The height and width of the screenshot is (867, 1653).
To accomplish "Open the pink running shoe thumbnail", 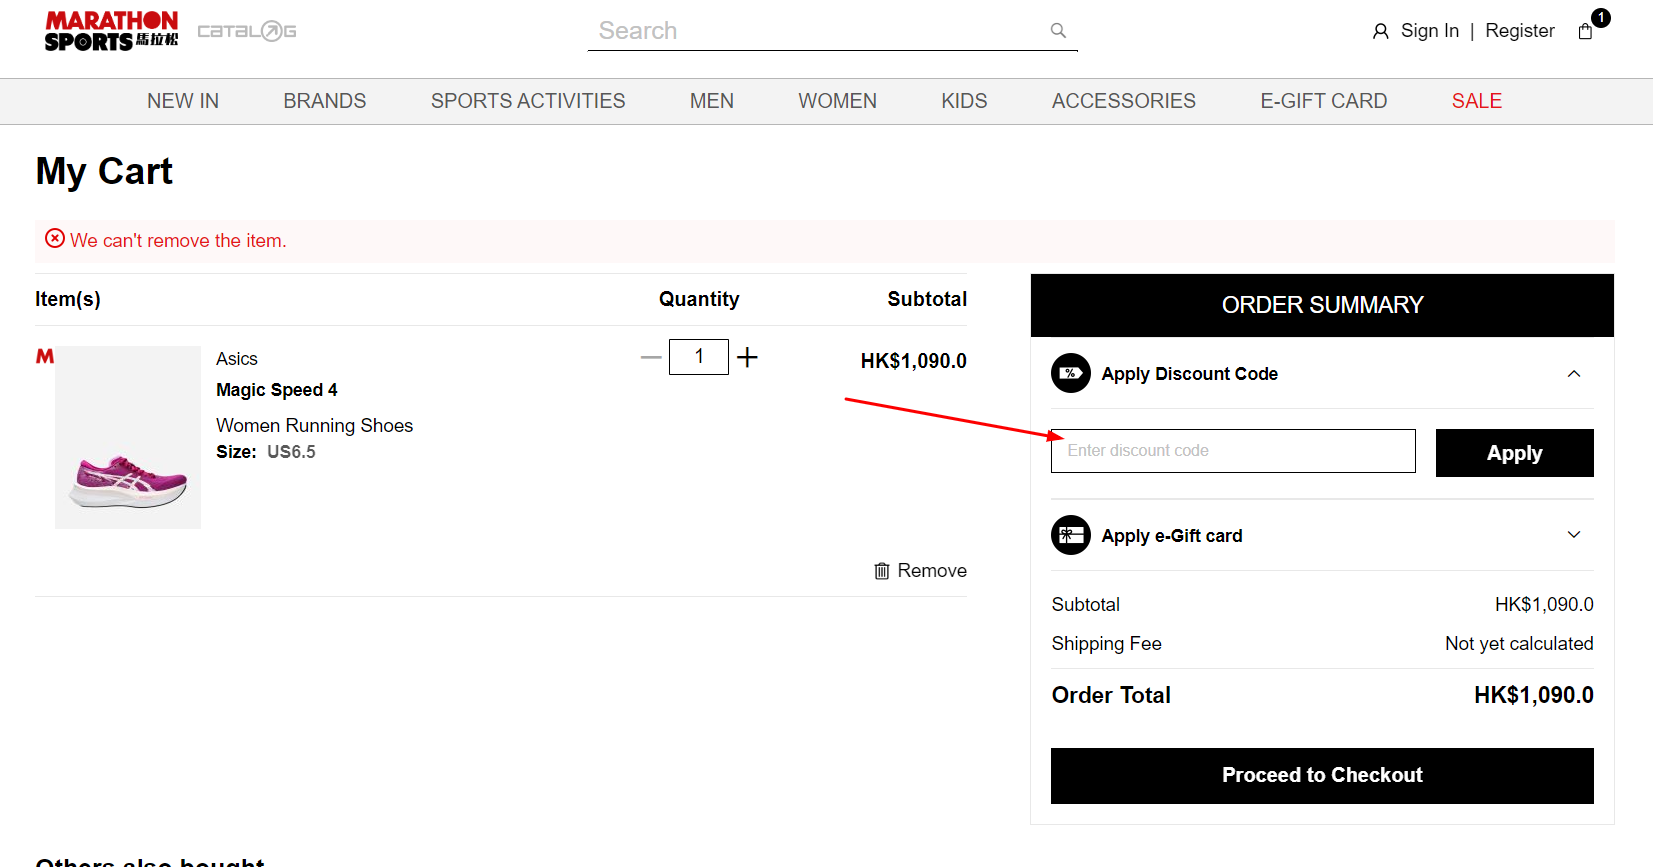I will click(x=128, y=437).
